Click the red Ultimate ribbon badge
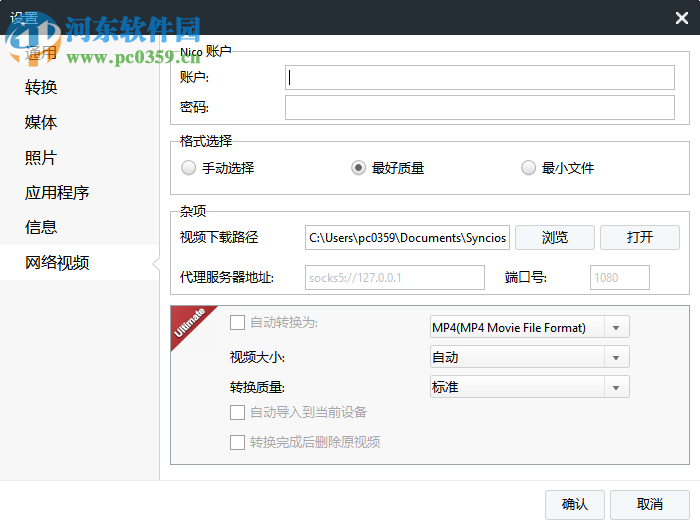The width and height of the screenshot is (700, 530). (x=189, y=323)
